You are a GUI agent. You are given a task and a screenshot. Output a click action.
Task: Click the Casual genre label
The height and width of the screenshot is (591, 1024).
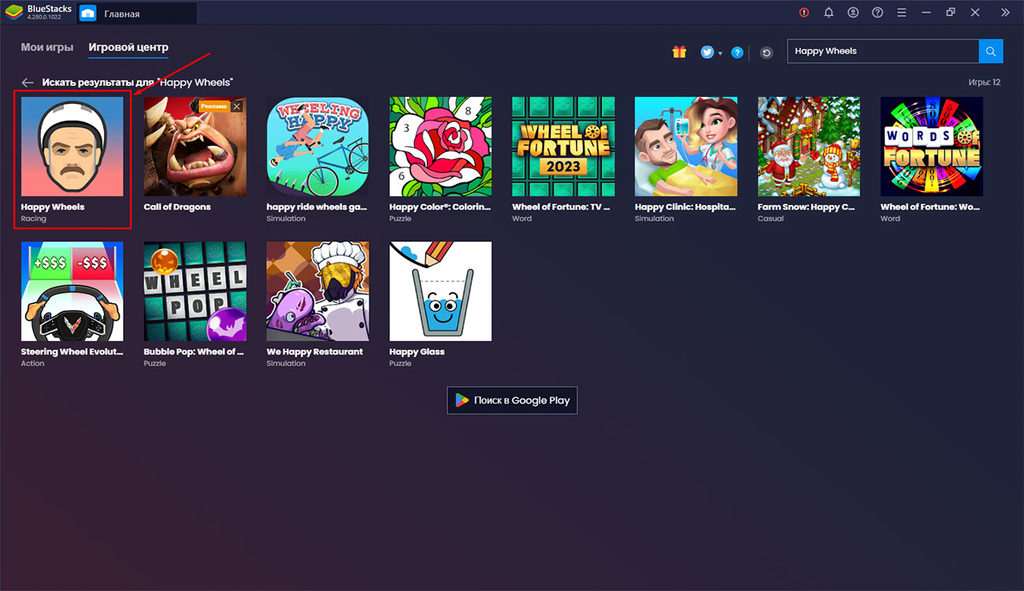[x=771, y=219]
